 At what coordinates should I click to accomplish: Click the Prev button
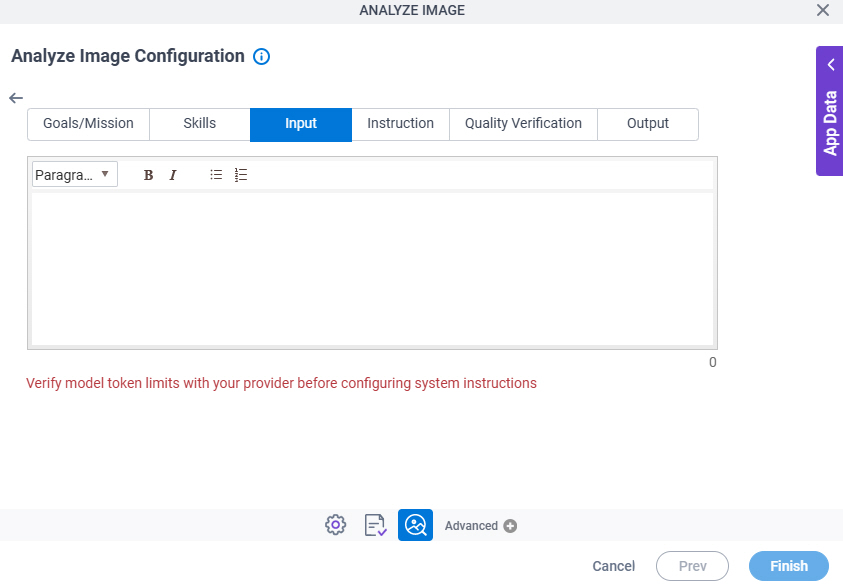click(692, 566)
